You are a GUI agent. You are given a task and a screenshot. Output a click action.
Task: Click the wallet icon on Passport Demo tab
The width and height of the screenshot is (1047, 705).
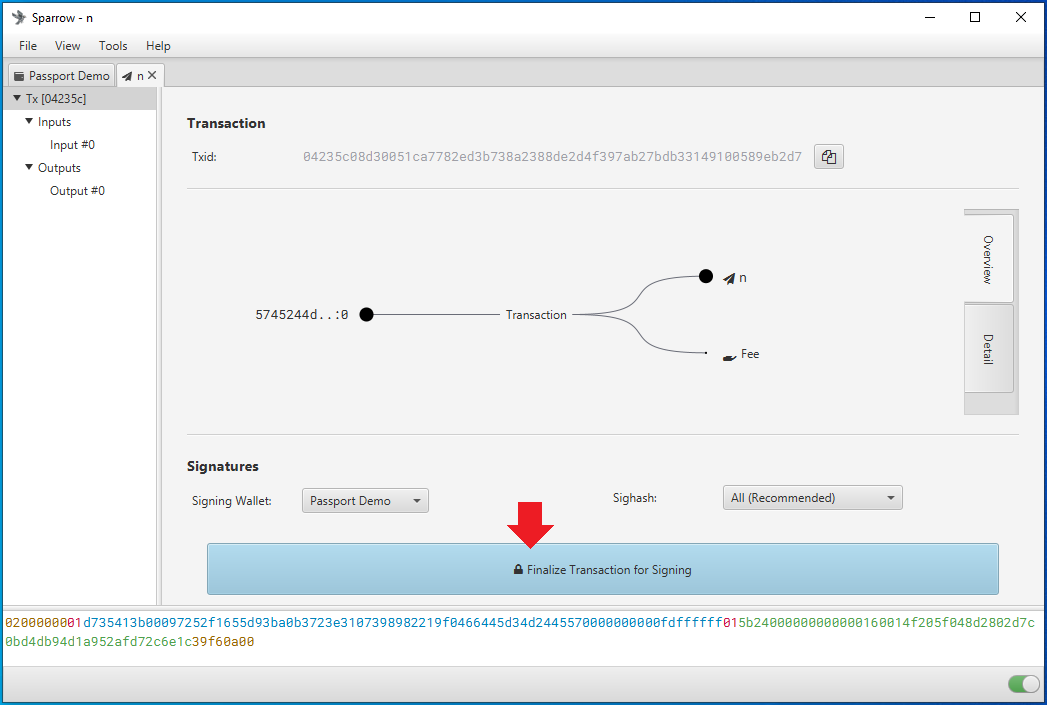coord(19,76)
